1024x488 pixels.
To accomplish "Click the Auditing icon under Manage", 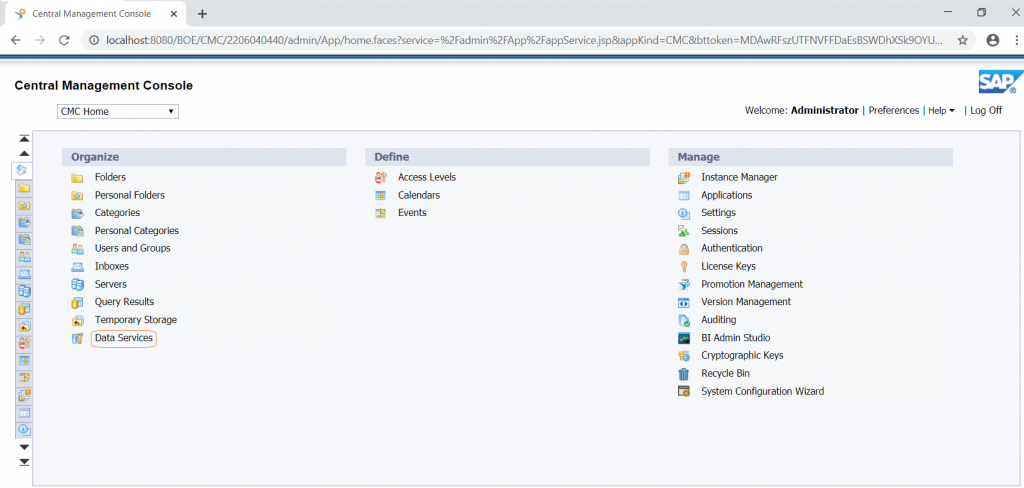I will [684, 320].
